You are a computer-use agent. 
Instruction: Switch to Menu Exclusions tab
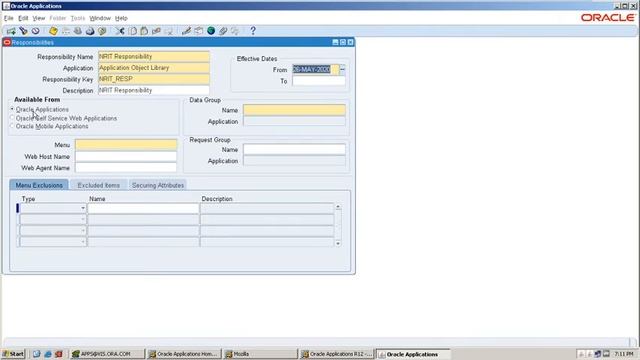(x=39, y=185)
